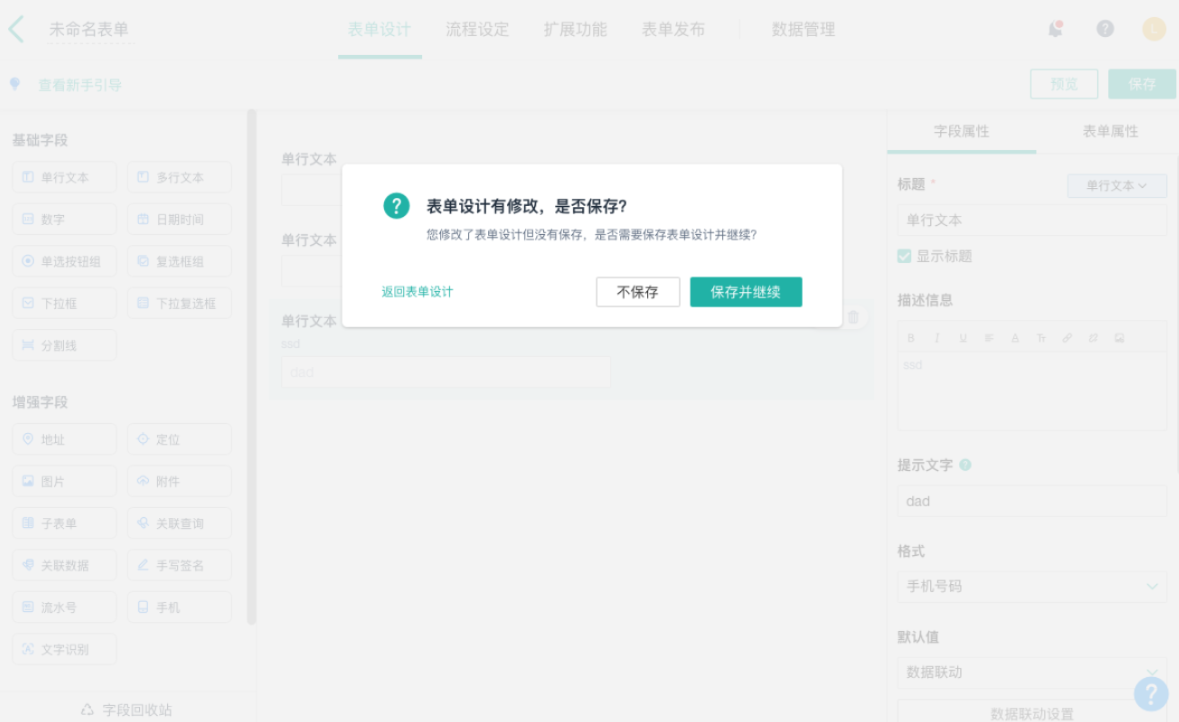Open the 字段回收站 at bottom left

(x=127, y=709)
